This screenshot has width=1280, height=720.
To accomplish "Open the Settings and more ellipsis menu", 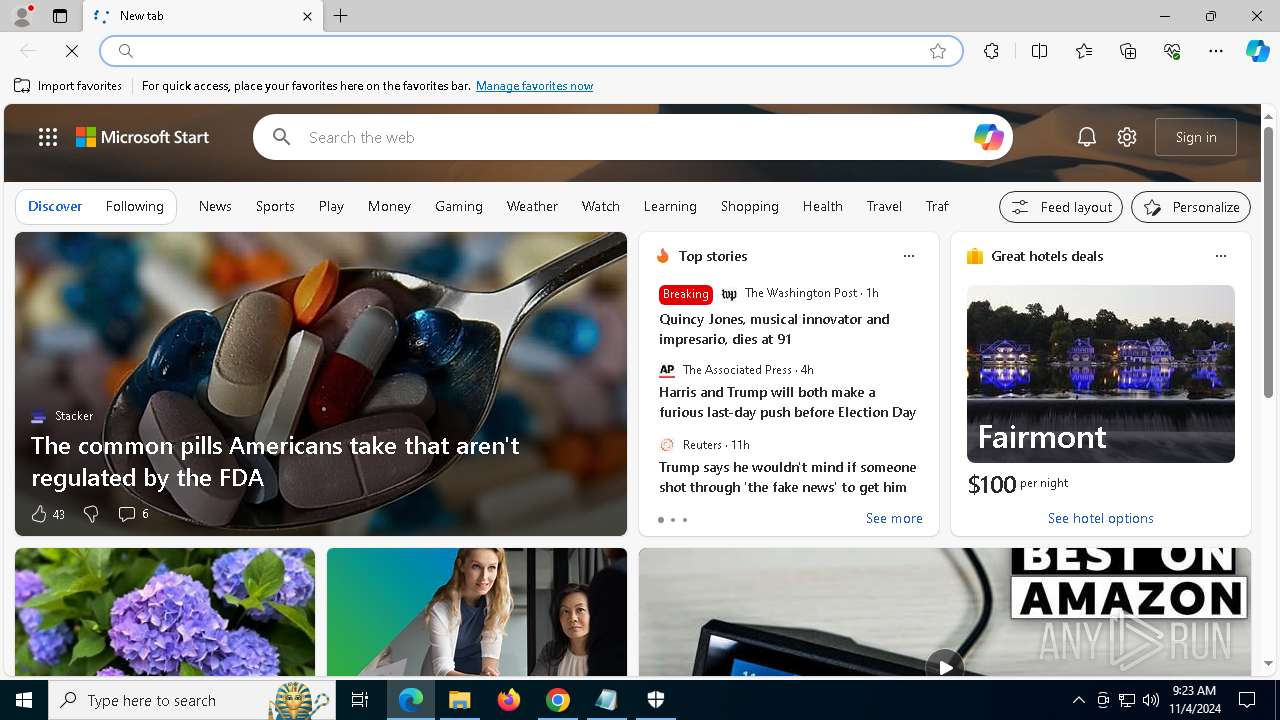I will pyautogui.click(x=1216, y=51).
